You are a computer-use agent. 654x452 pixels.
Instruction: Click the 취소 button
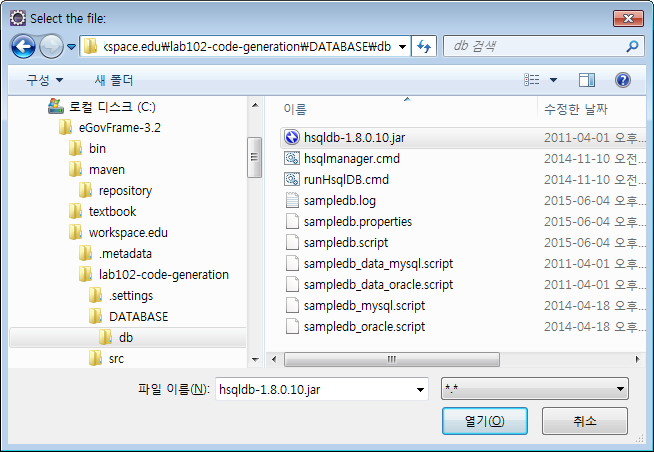[x=585, y=421]
